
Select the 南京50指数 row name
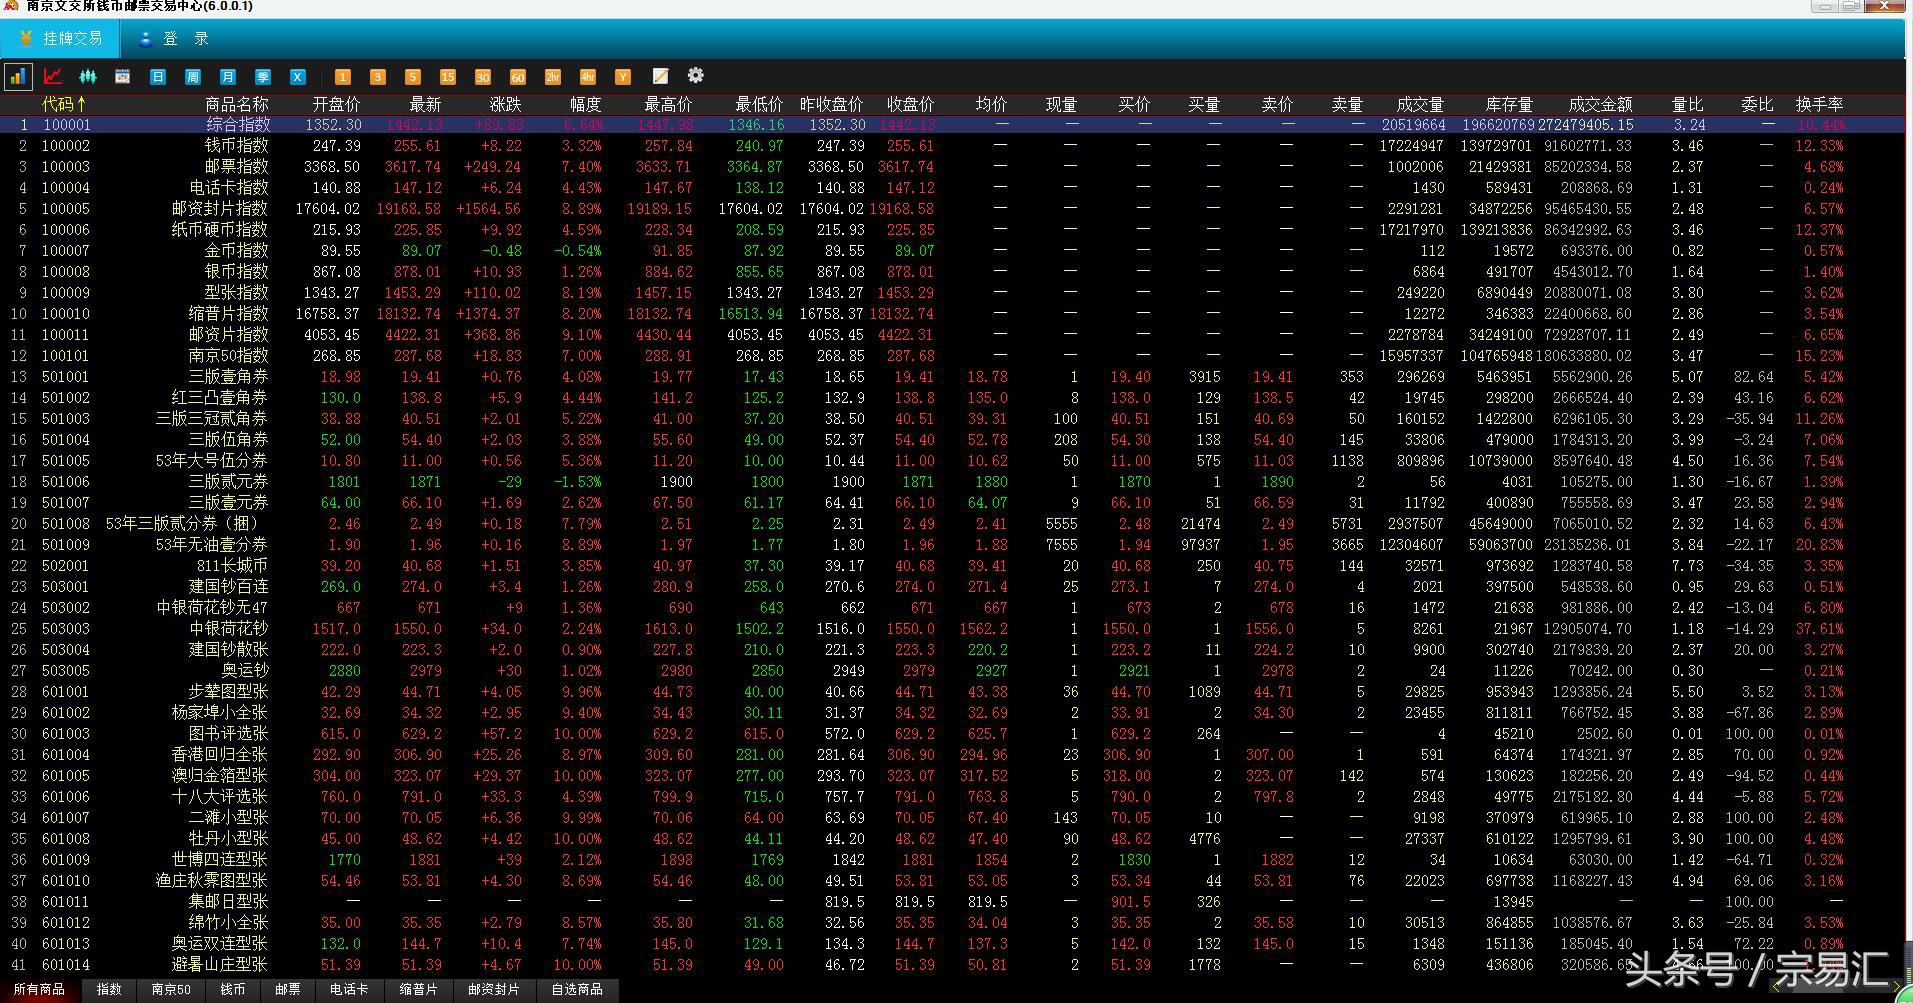pyautogui.click(x=229, y=356)
